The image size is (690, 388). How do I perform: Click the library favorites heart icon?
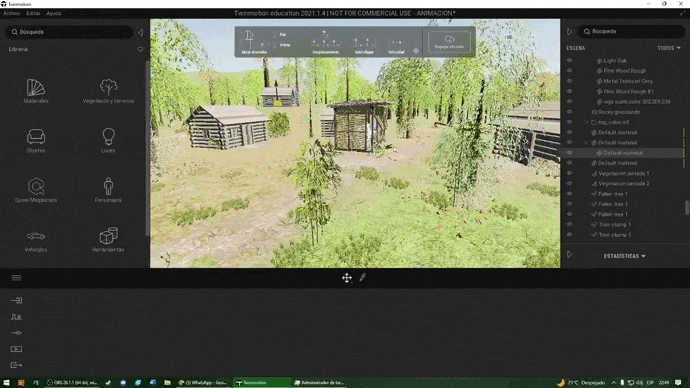click(140, 49)
